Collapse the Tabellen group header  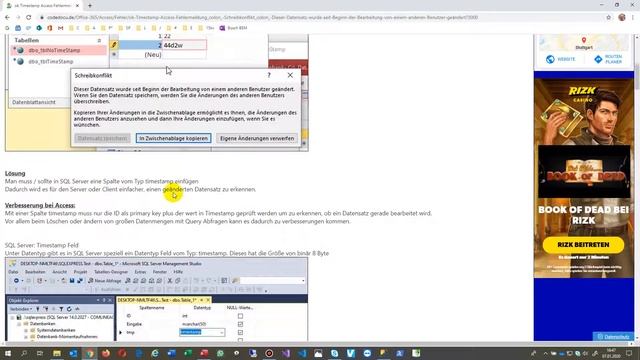click(99, 40)
